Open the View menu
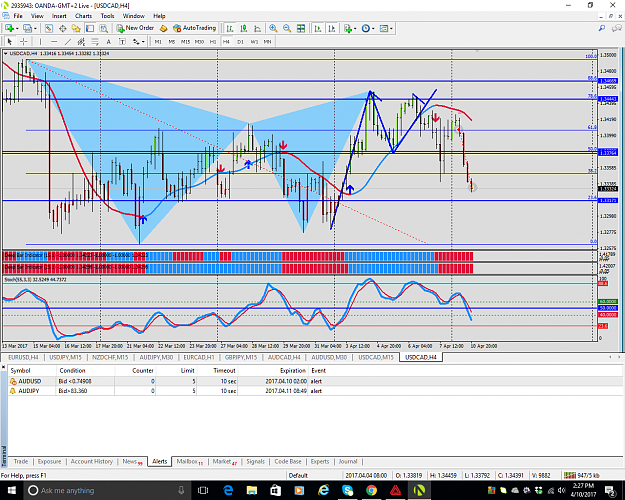Image resolution: width=625 pixels, height=500 pixels. [37, 16]
